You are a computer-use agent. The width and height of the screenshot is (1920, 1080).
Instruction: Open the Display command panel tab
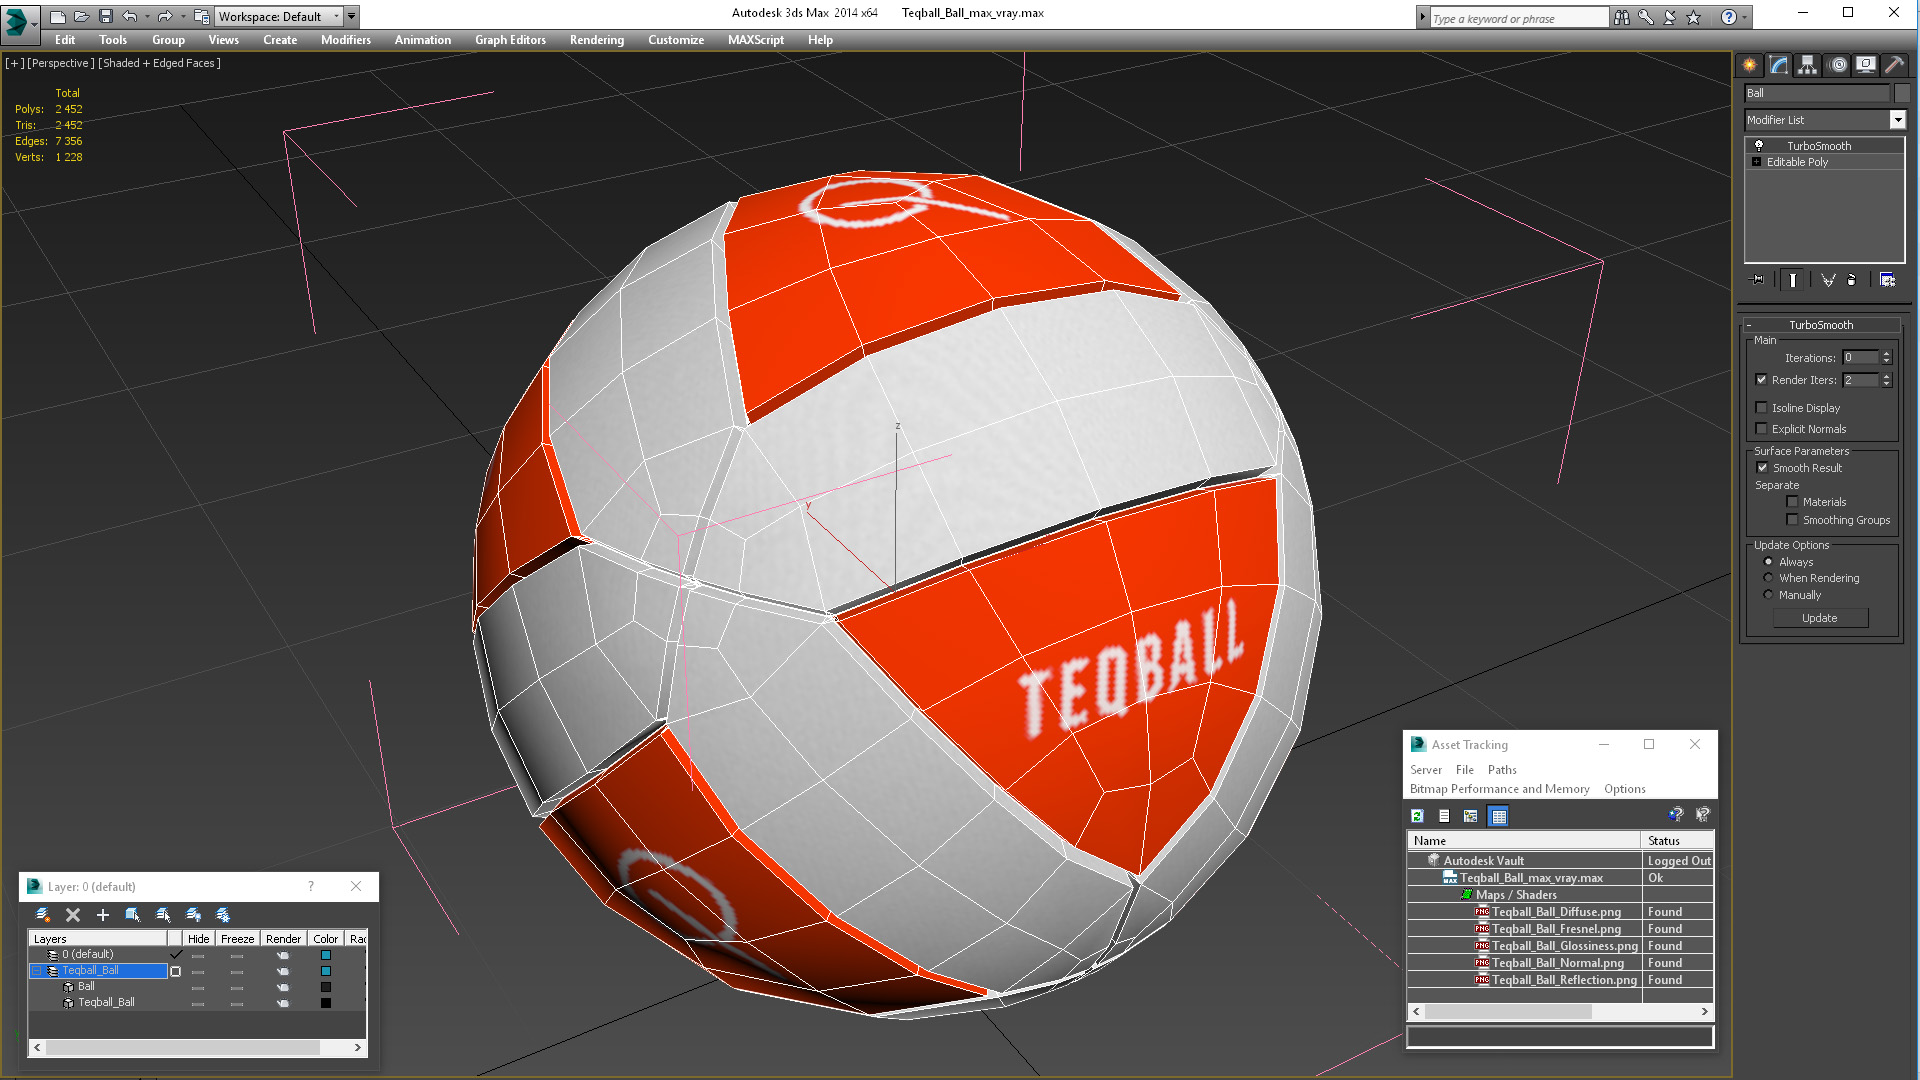(x=1866, y=65)
